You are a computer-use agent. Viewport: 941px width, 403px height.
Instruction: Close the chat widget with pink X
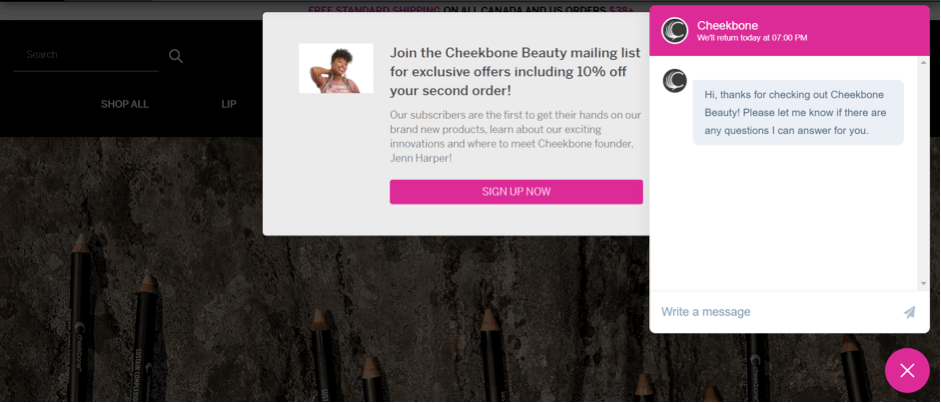click(907, 371)
